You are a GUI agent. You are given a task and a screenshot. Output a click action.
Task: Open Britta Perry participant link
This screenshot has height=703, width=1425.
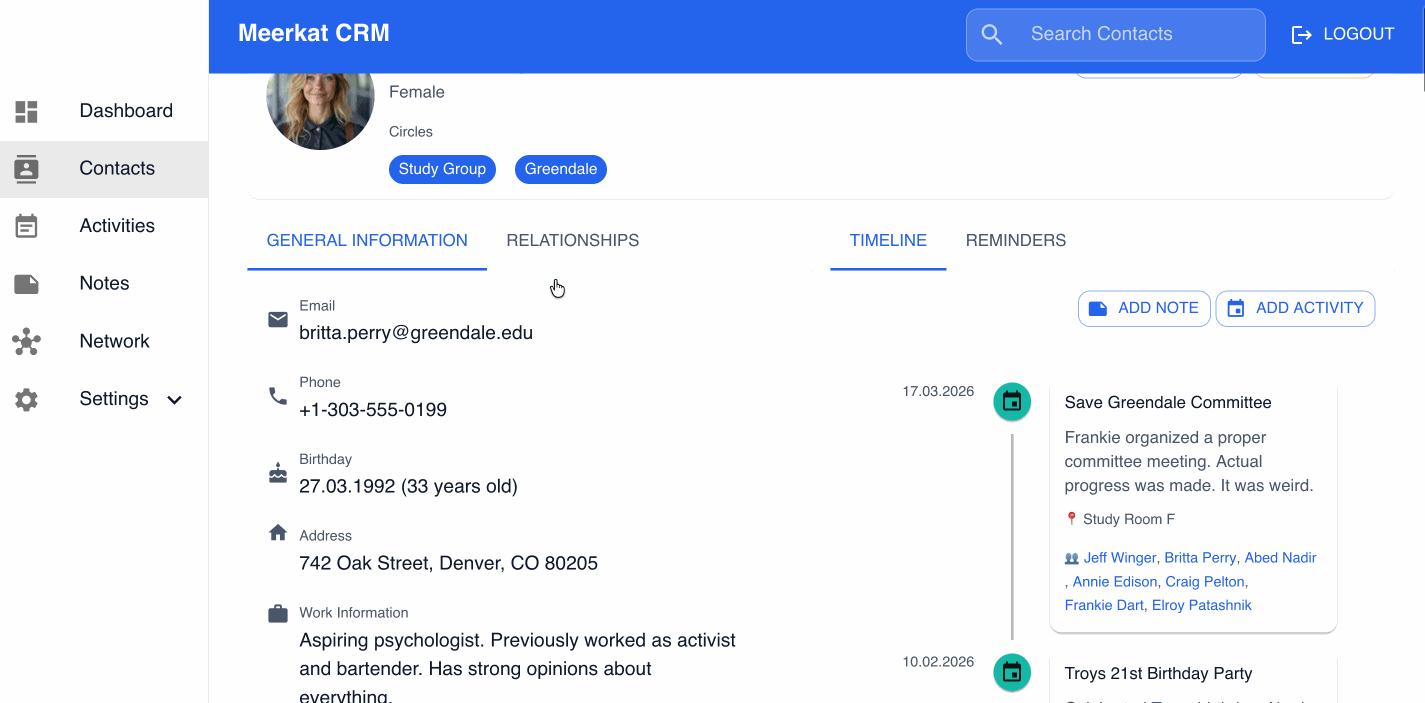click(1200, 558)
